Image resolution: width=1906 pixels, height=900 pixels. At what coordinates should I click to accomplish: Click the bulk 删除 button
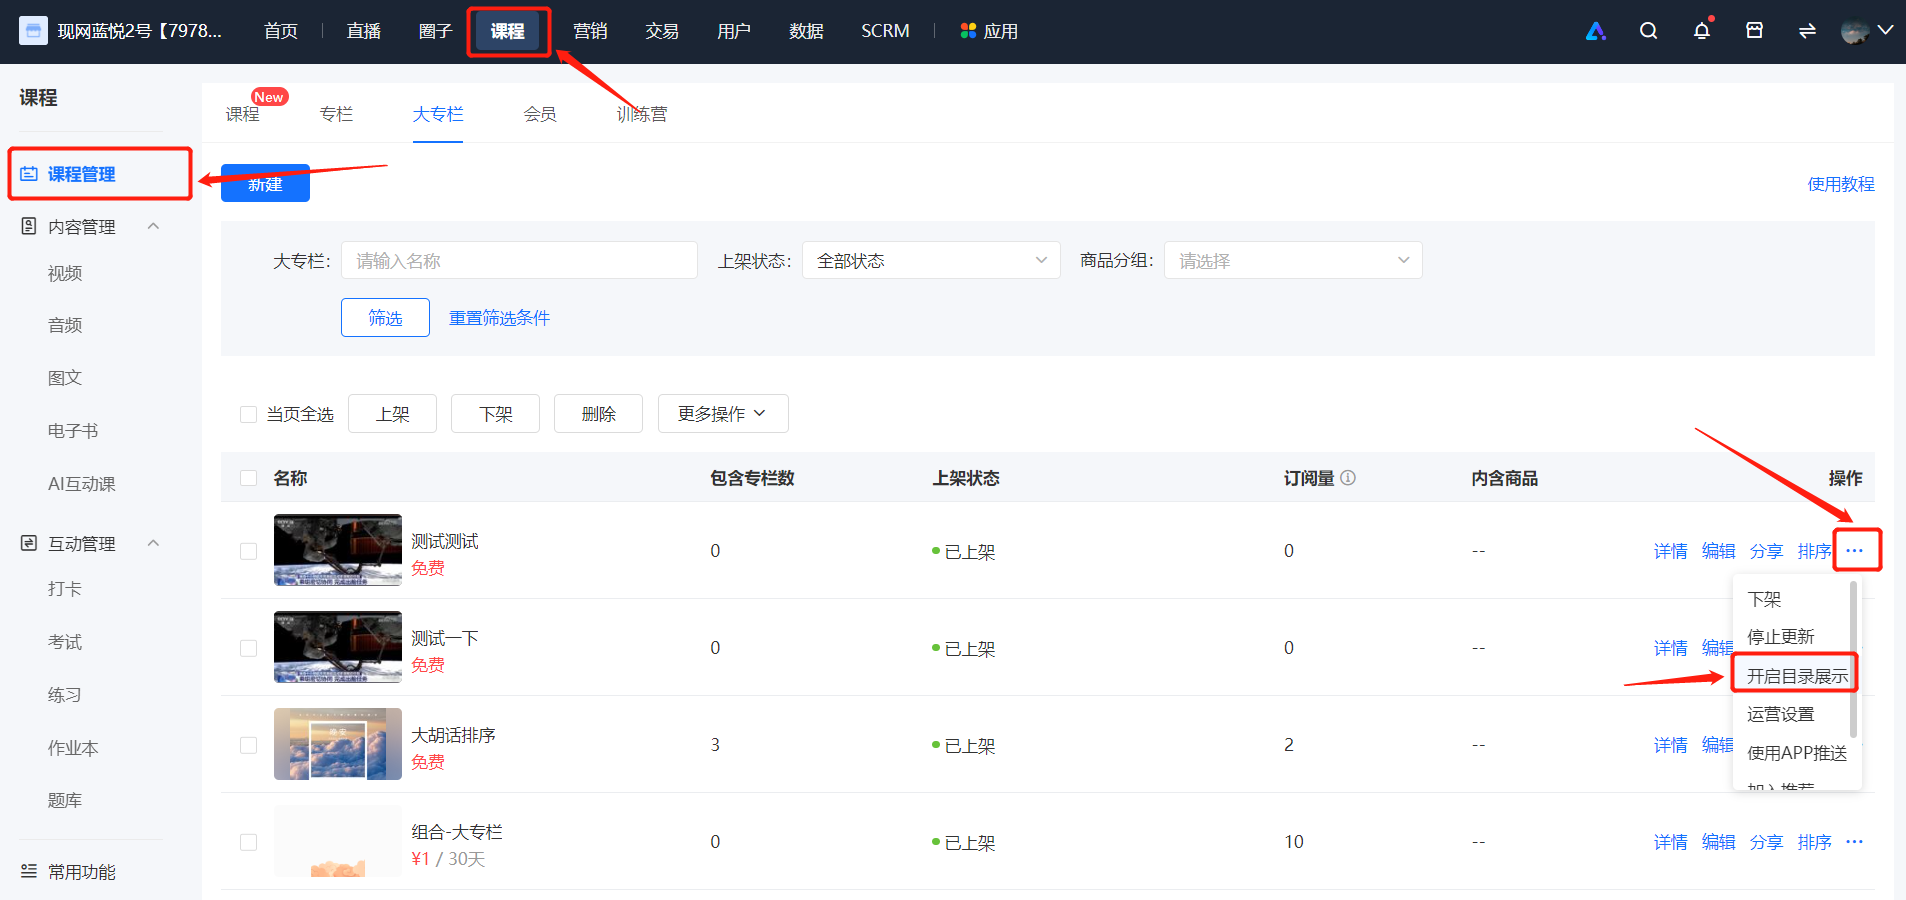coord(598,414)
